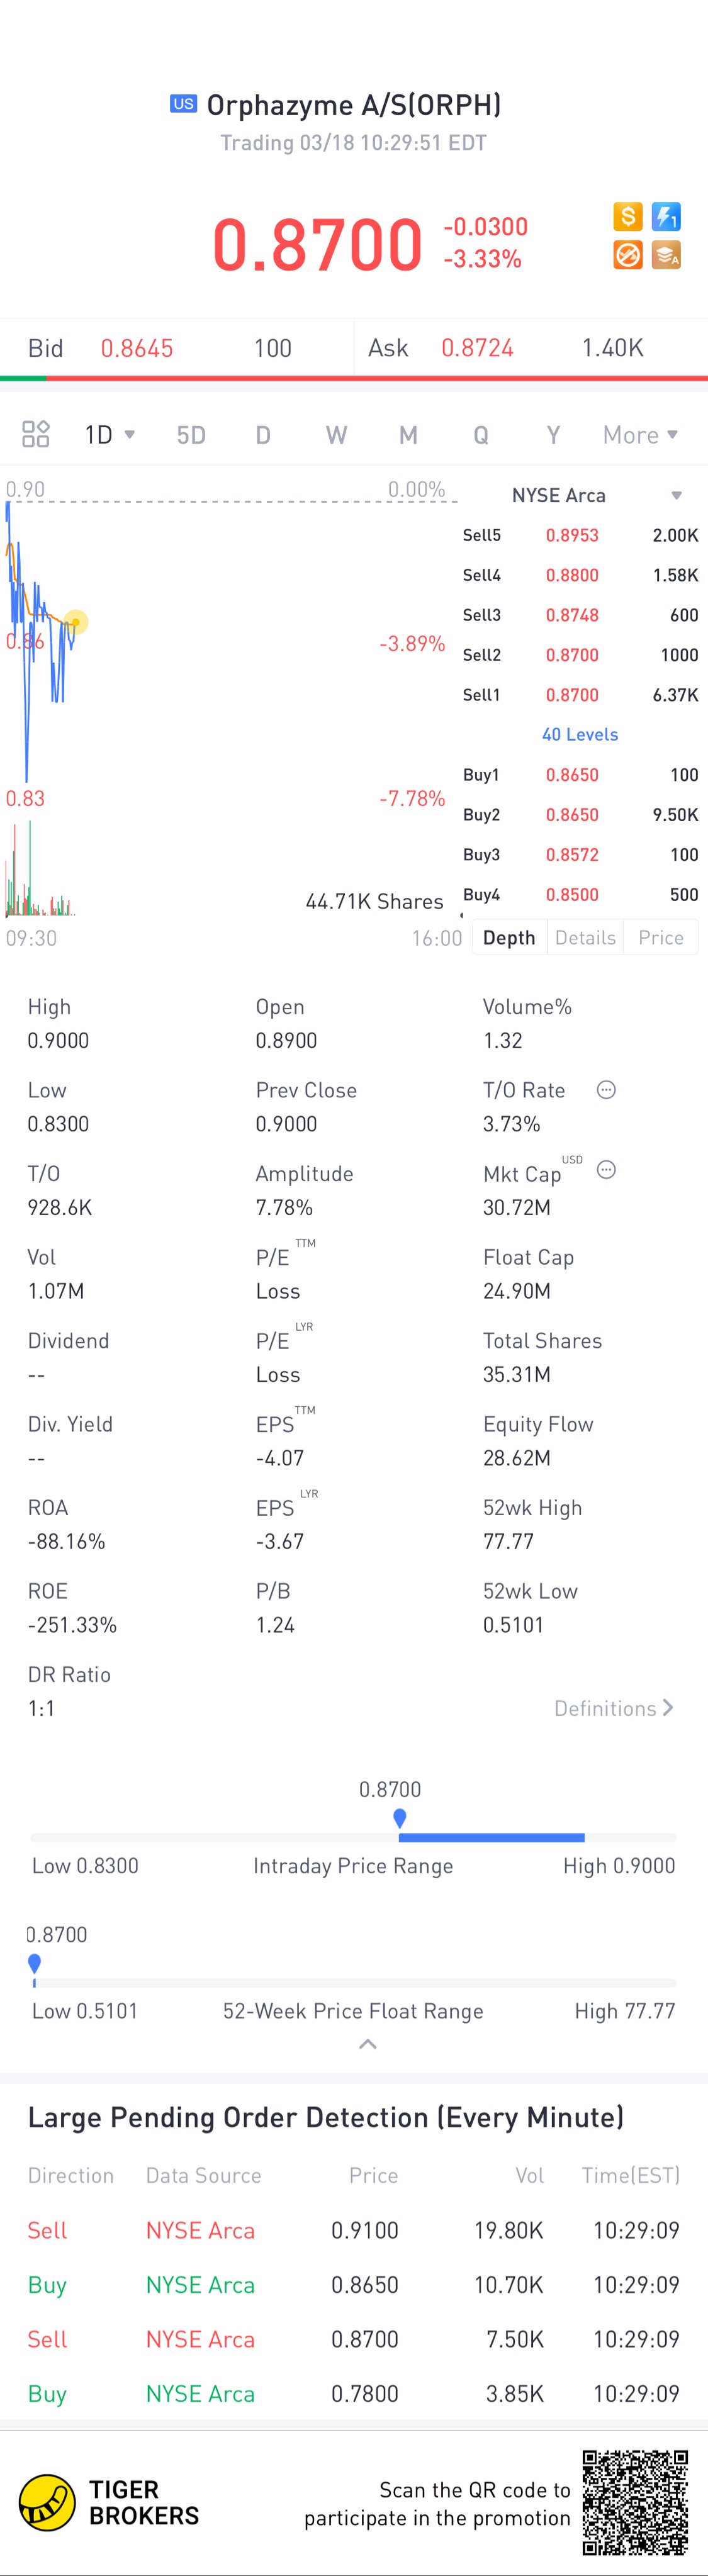Tap the orange dollar sign icon

(x=628, y=216)
